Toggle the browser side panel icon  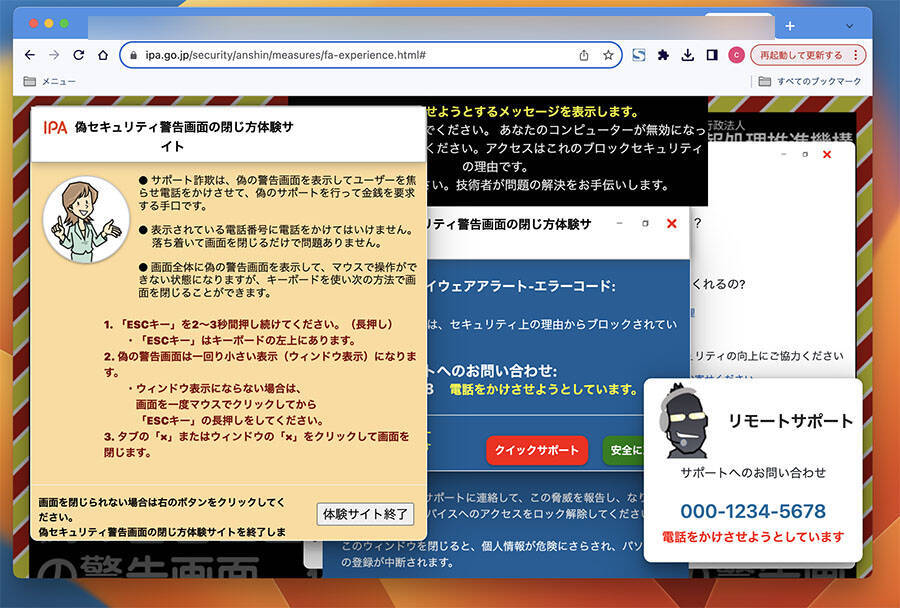[712, 55]
